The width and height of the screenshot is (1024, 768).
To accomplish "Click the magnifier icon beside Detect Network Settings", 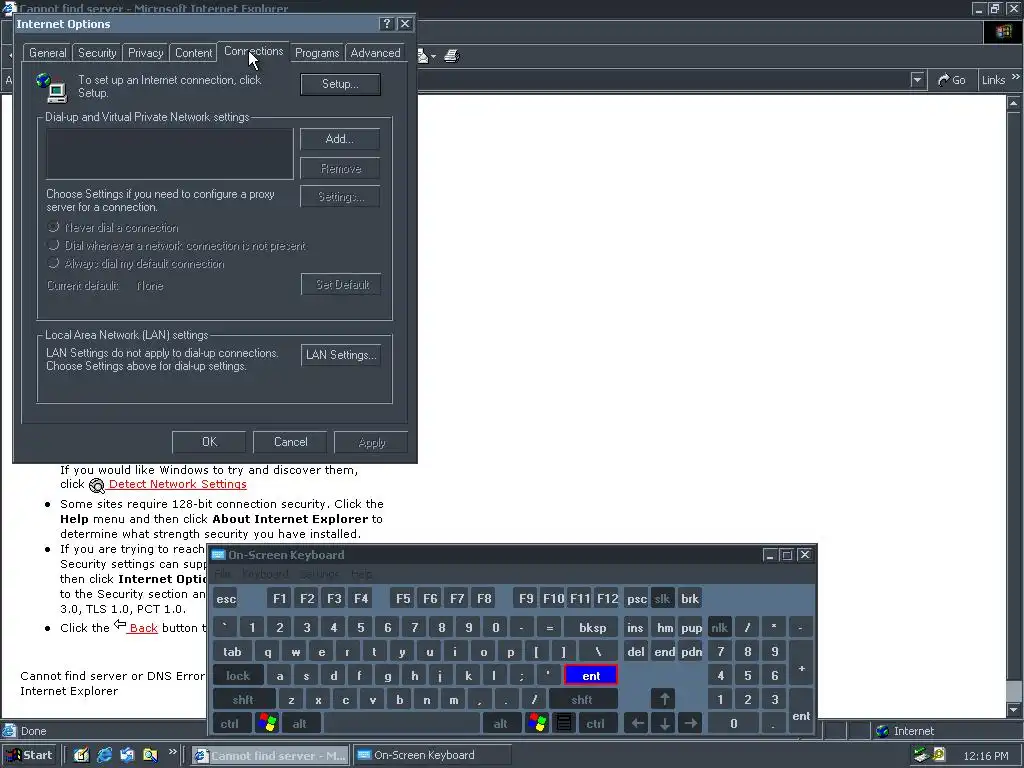I will tap(97, 485).
